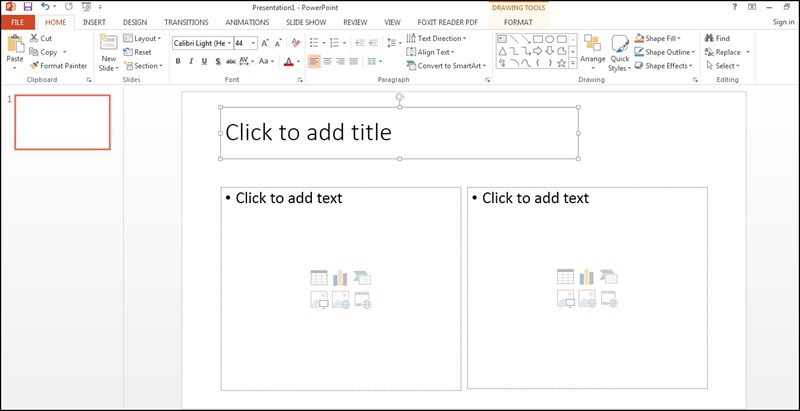
Task: Click the Cut scissors icon
Action: (x=33, y=38)
